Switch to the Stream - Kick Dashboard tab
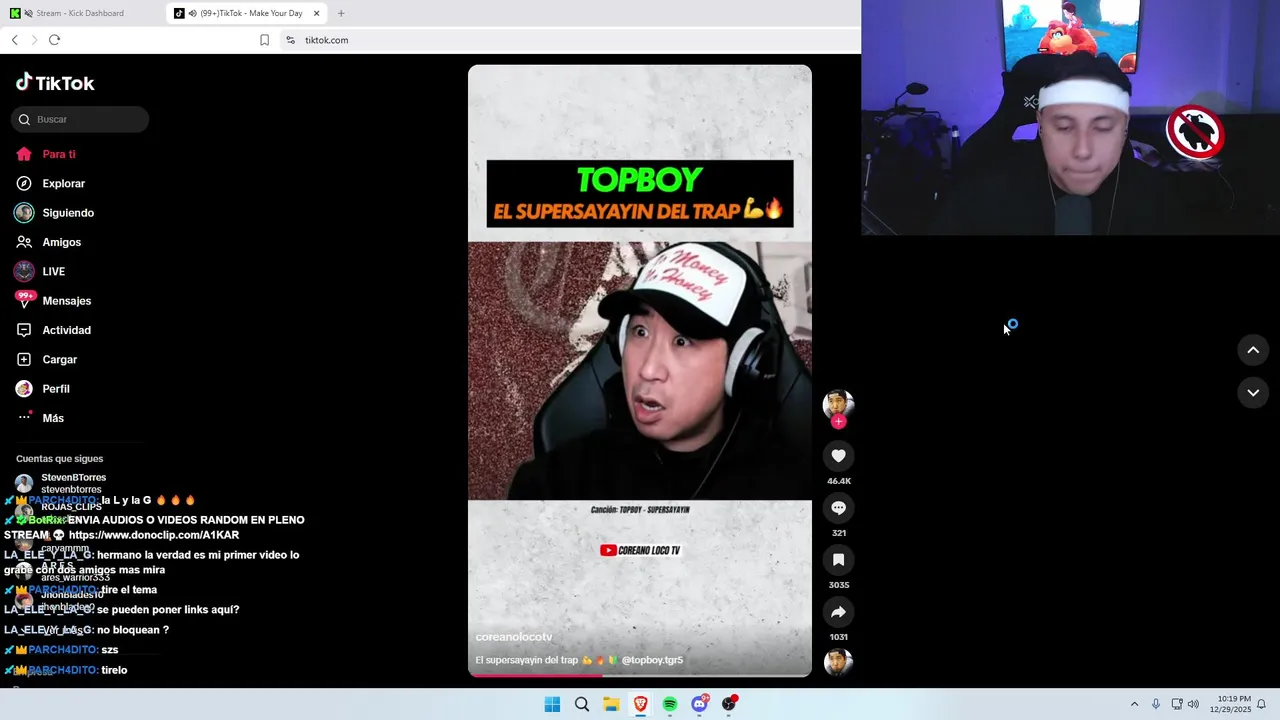Screen dimensions: 1280x720 pos(80,13)
